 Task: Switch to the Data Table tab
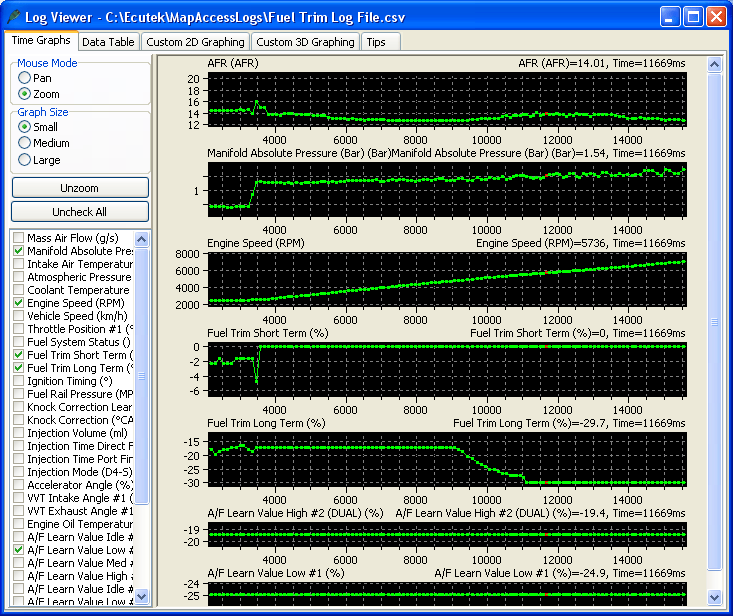coord(108,42)
